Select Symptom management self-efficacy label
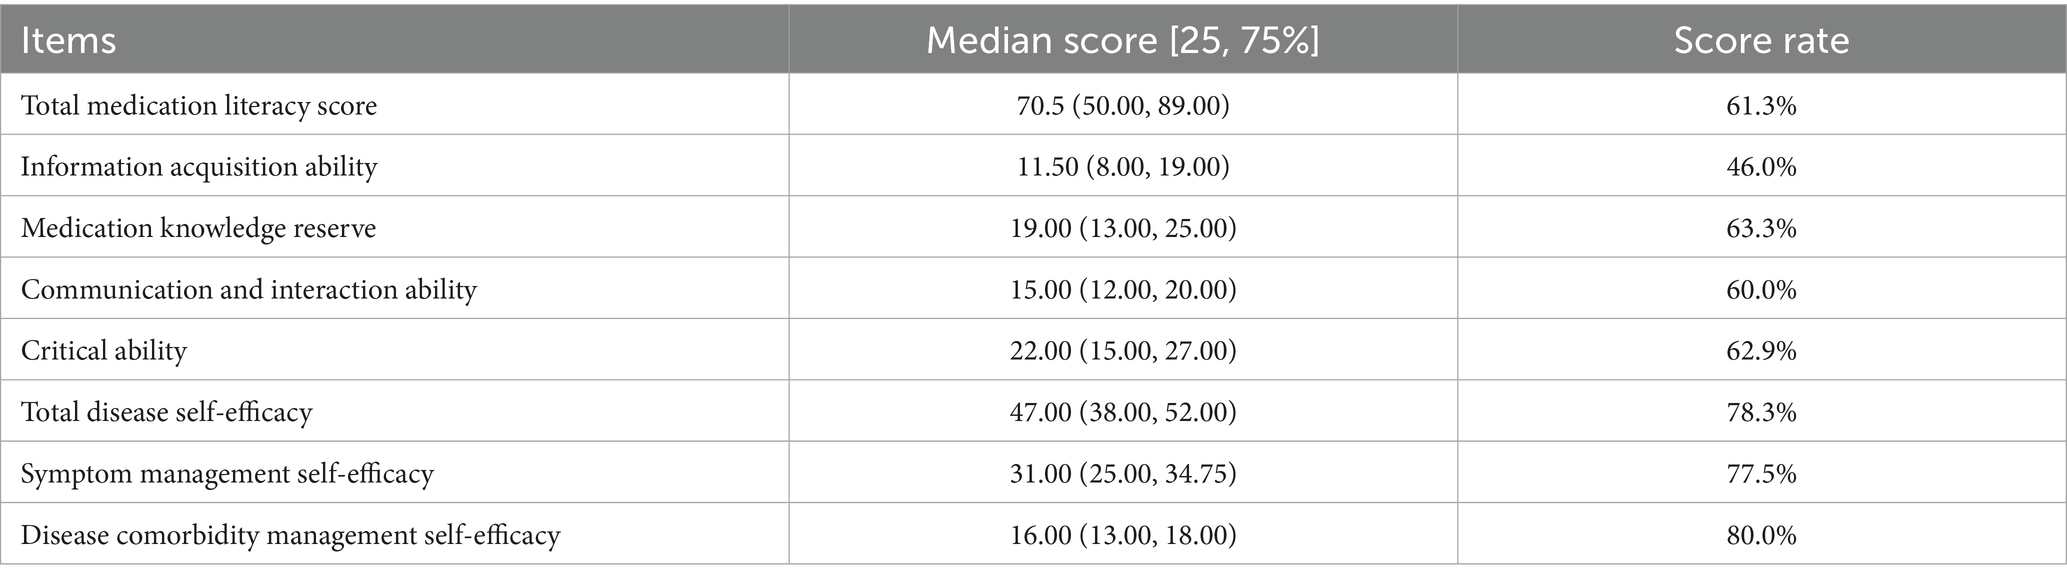The height and width of the screenshot is (582, 2067). pyautogui.click(x=227, y=473)
